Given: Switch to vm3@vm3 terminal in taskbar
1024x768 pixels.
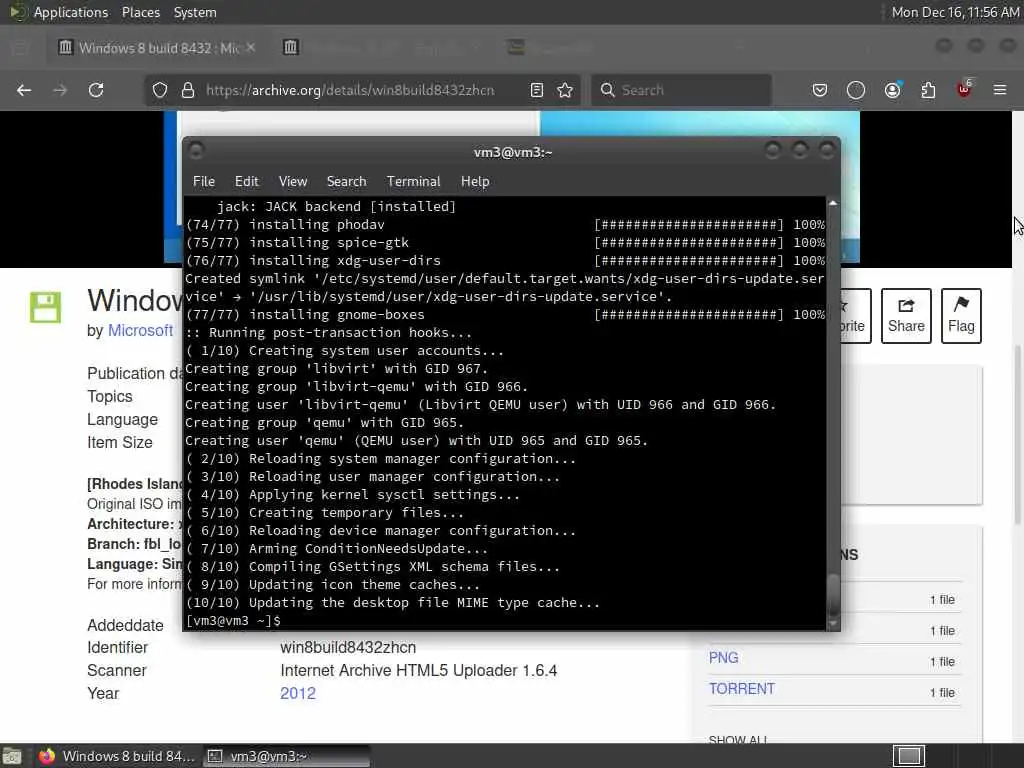Looking at the screenshot, I should point(286,756).
